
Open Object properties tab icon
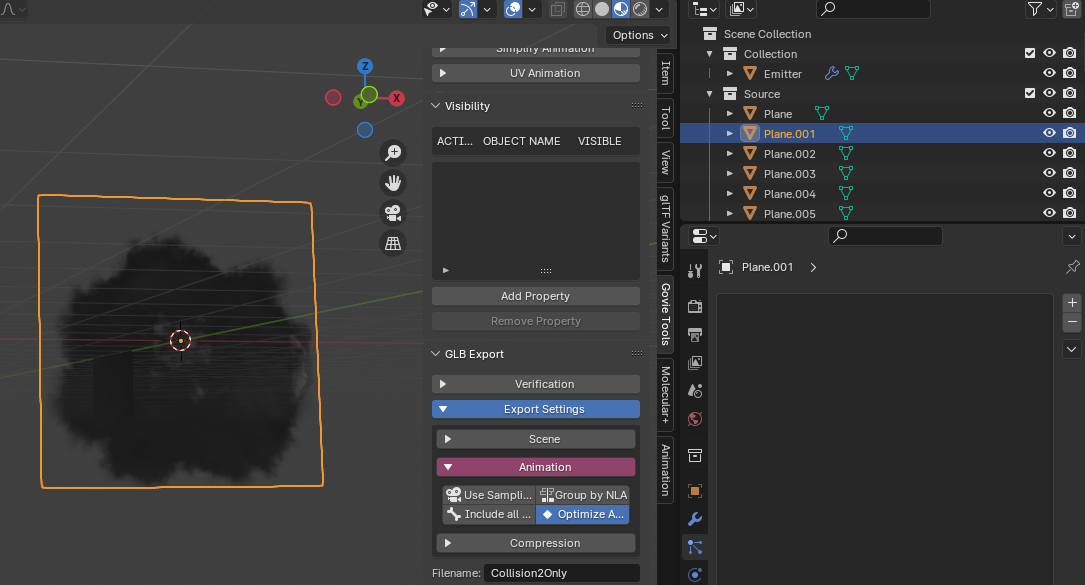pyautogui.click(x=695, y=491)
